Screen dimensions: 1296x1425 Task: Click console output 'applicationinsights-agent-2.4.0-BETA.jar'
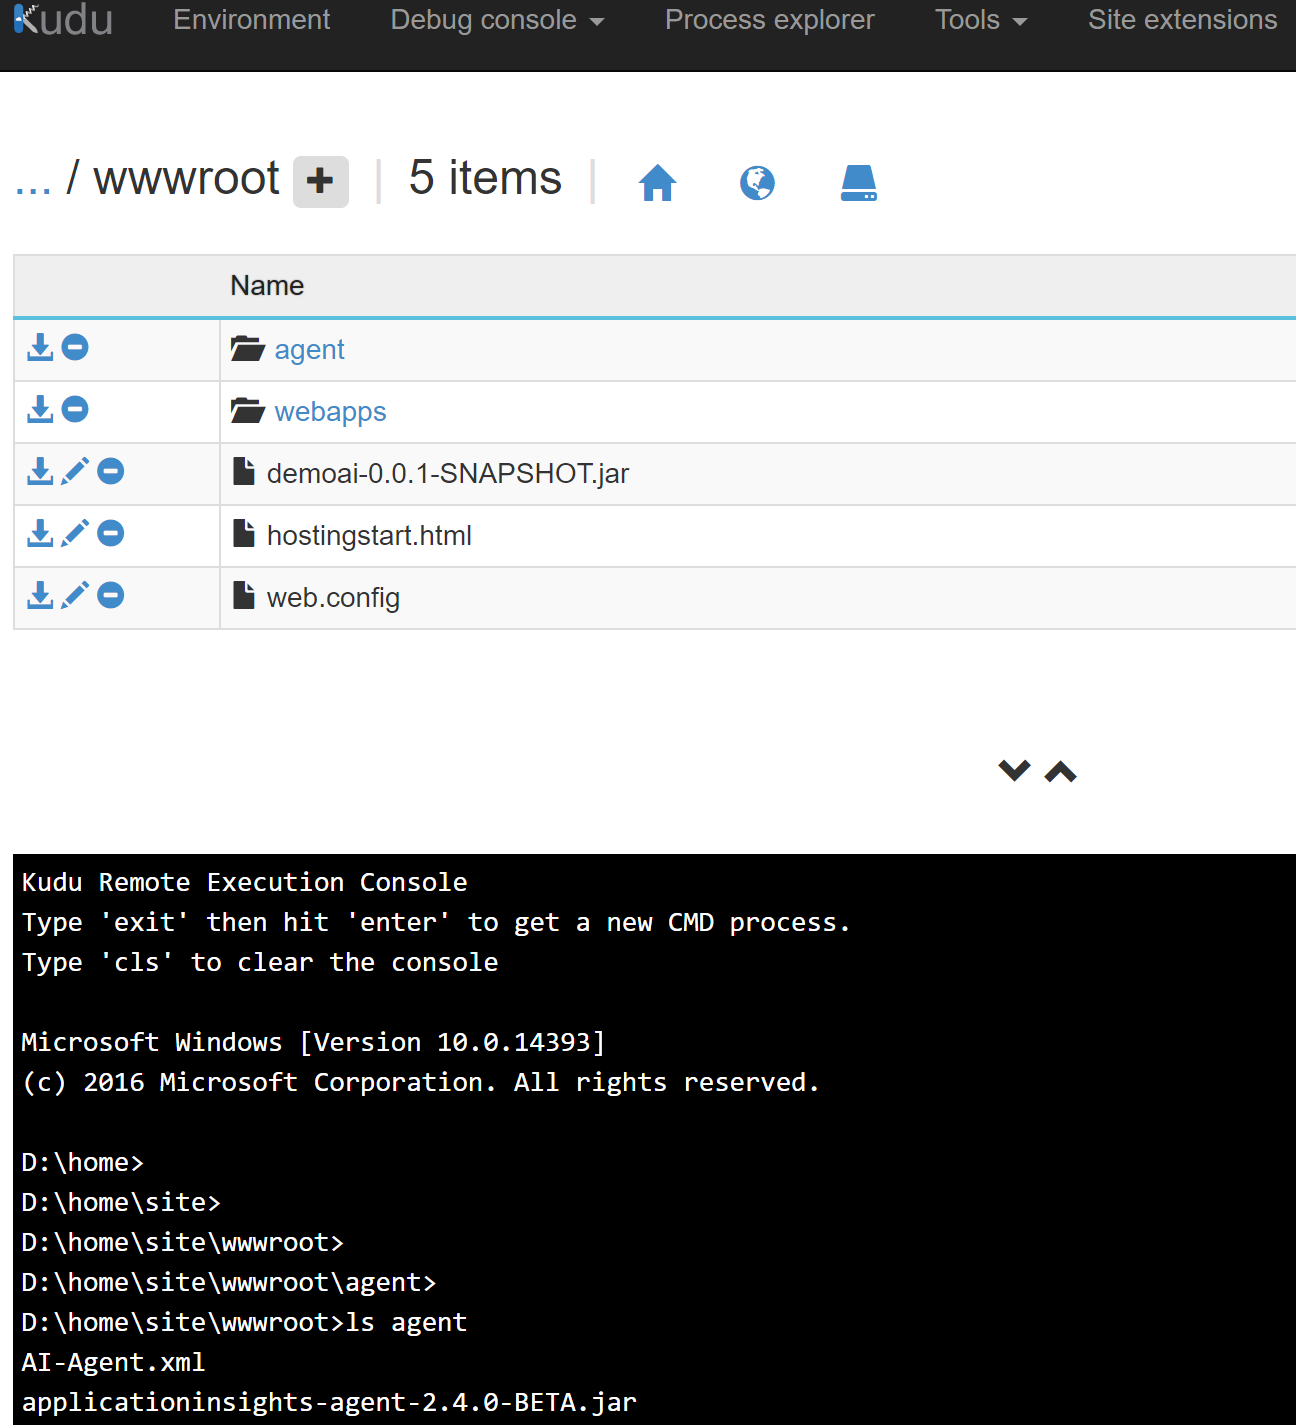pos(329,1403)
